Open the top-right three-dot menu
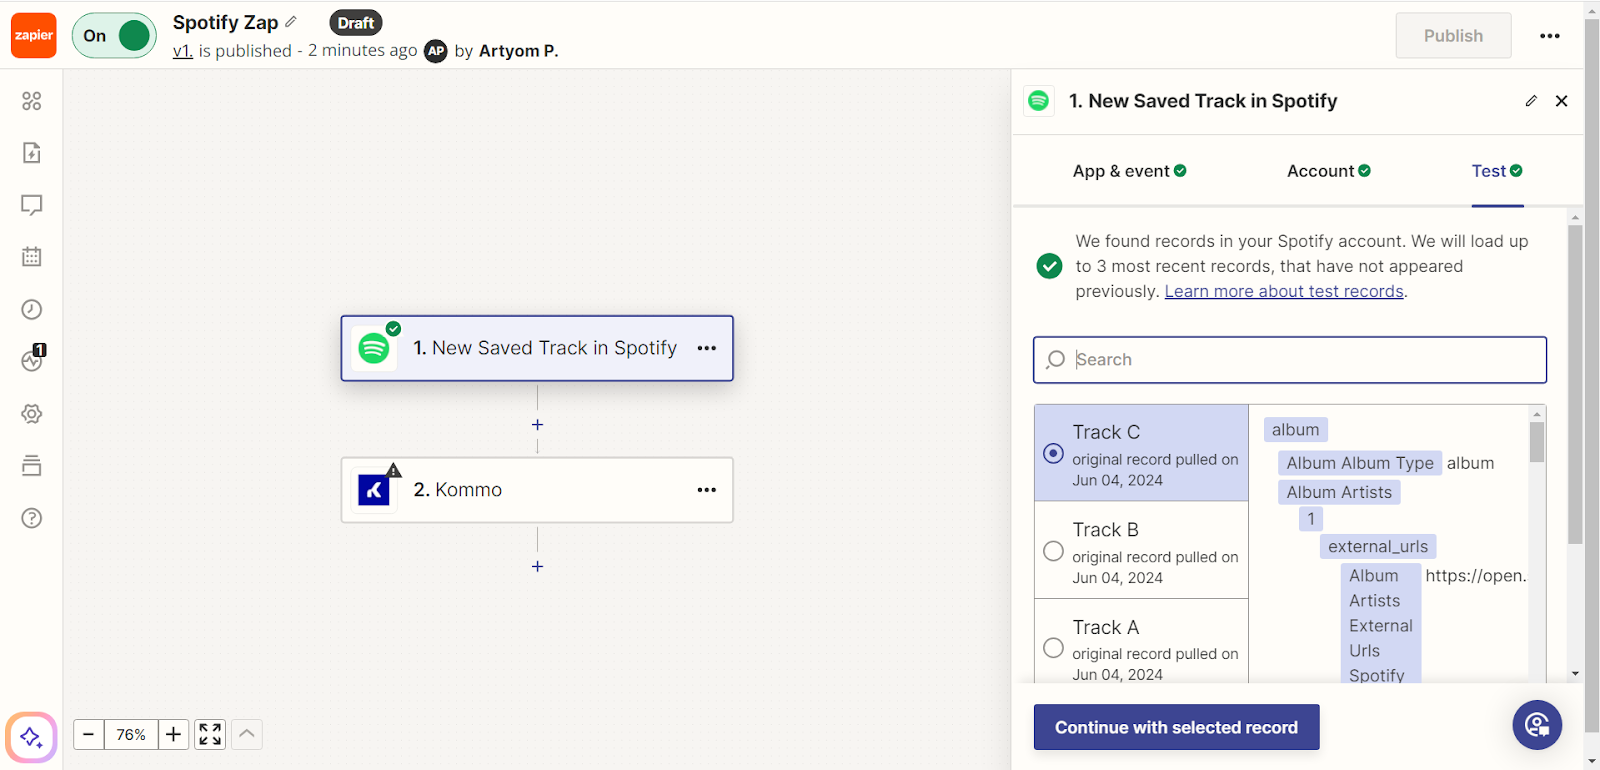This screenshot has height=770, width=1600. 1550,36
